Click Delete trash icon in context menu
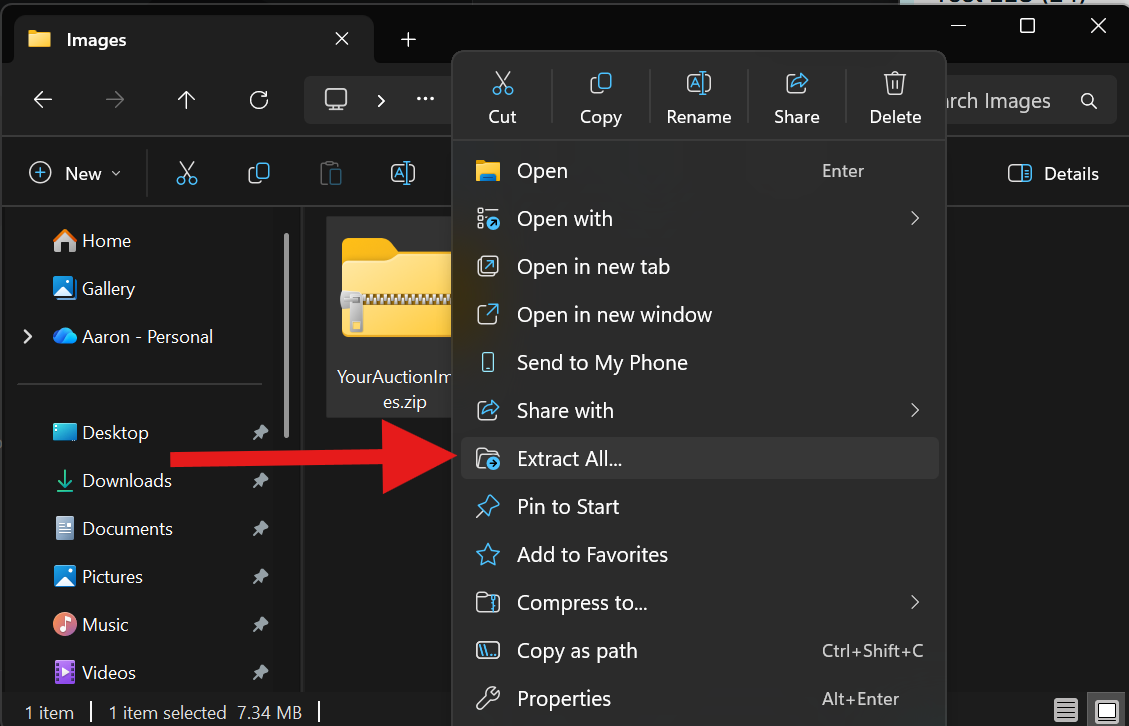The image size is (1129, 726). pos(895,98)
